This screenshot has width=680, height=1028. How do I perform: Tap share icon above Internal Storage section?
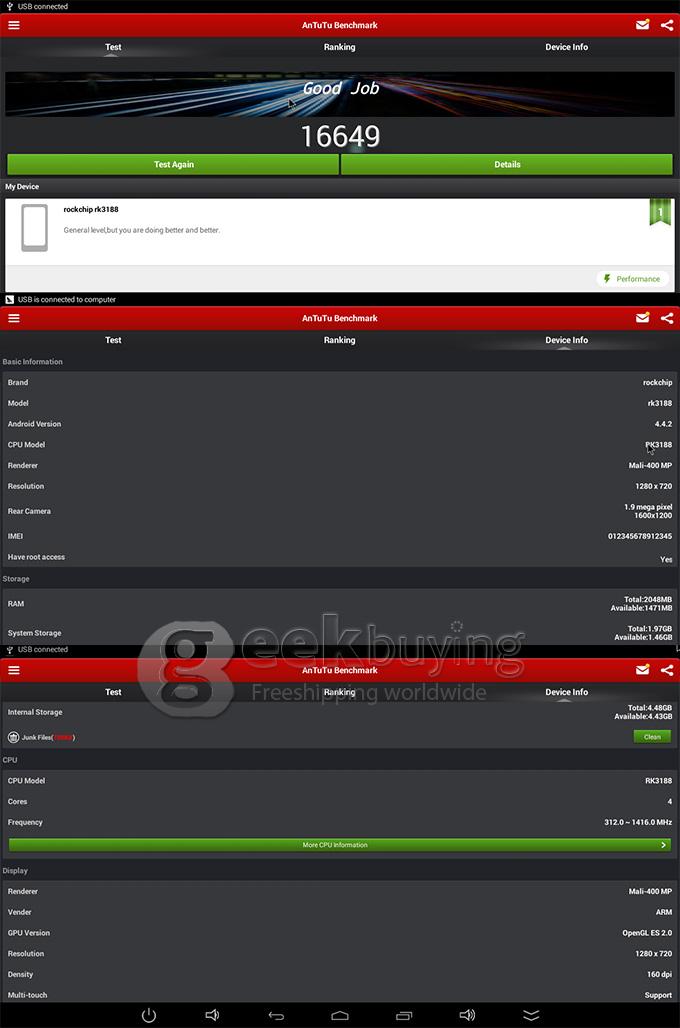click(x=667, y=670)
